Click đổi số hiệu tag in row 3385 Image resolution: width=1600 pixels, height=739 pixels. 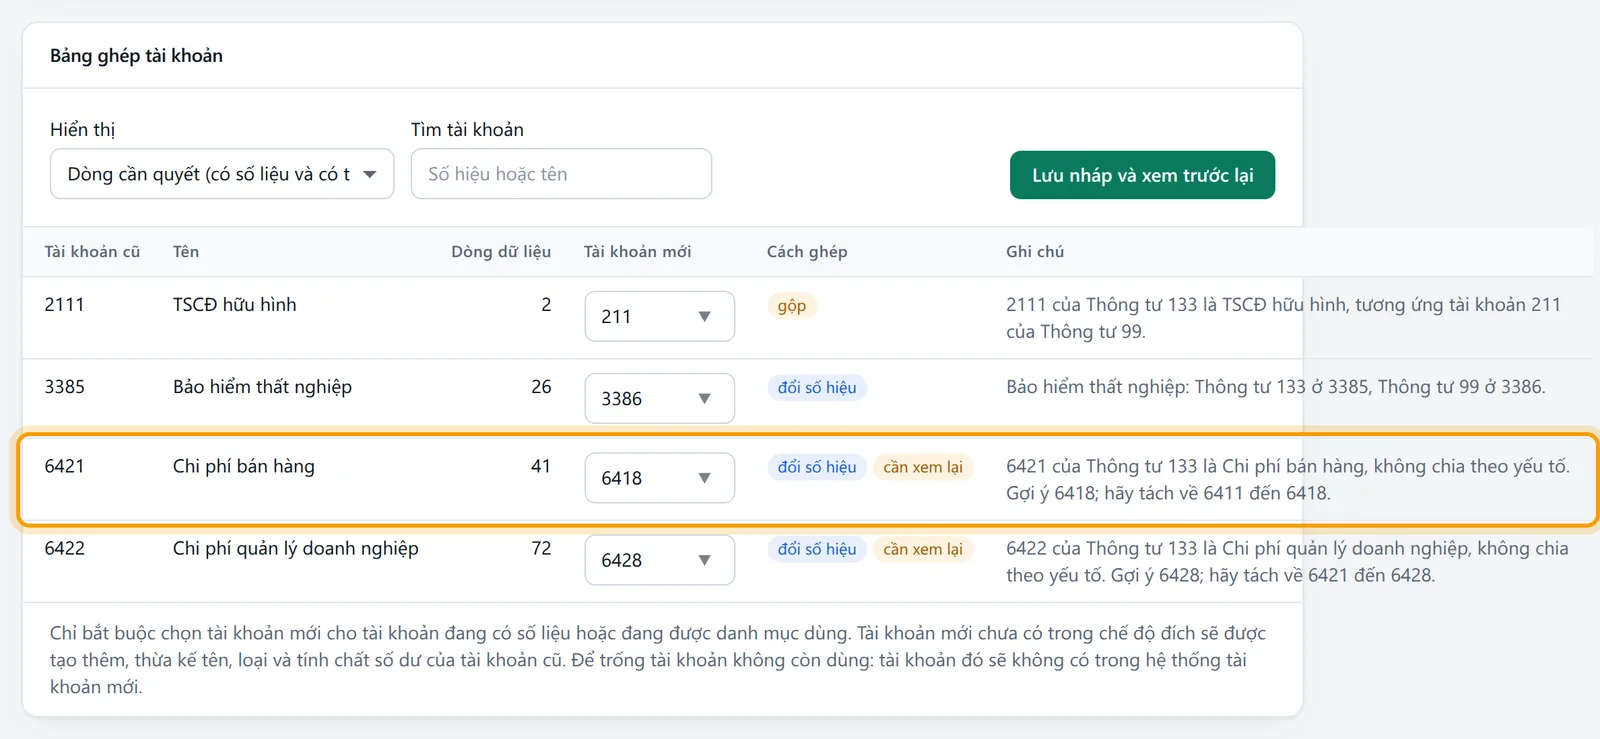click(x=817, y=388)
